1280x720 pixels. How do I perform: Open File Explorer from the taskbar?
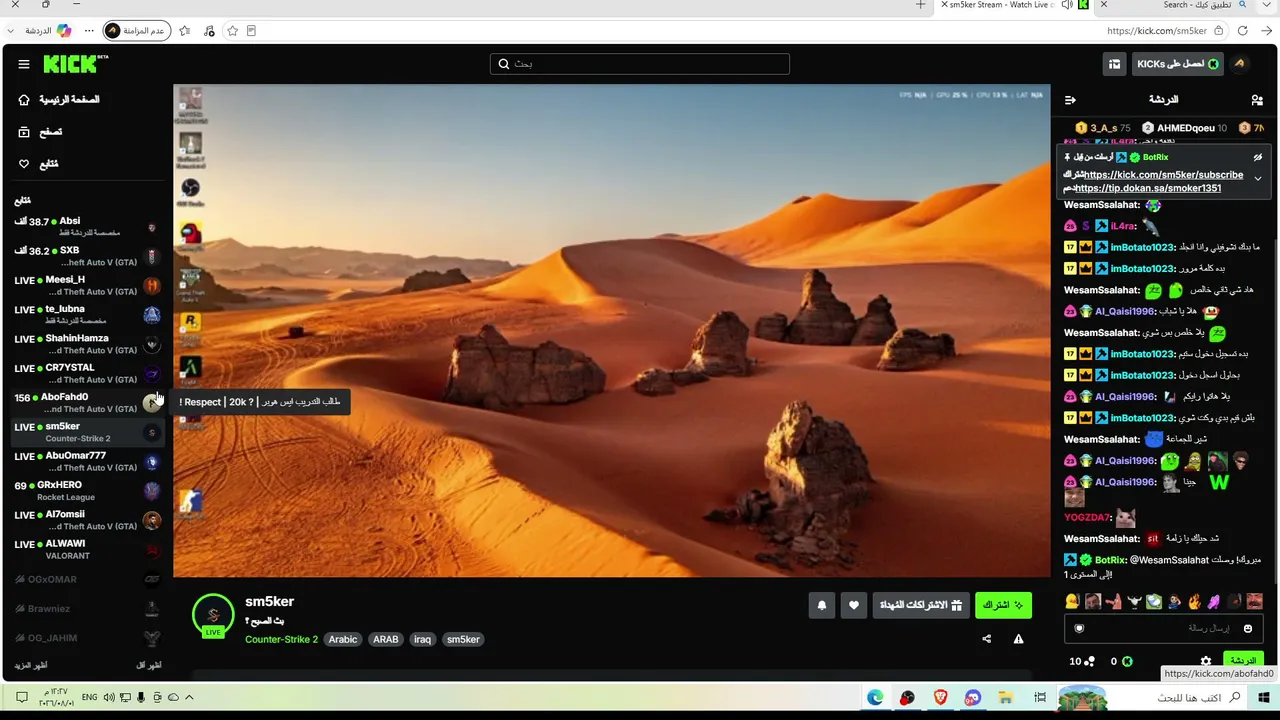pos(1006,697)
